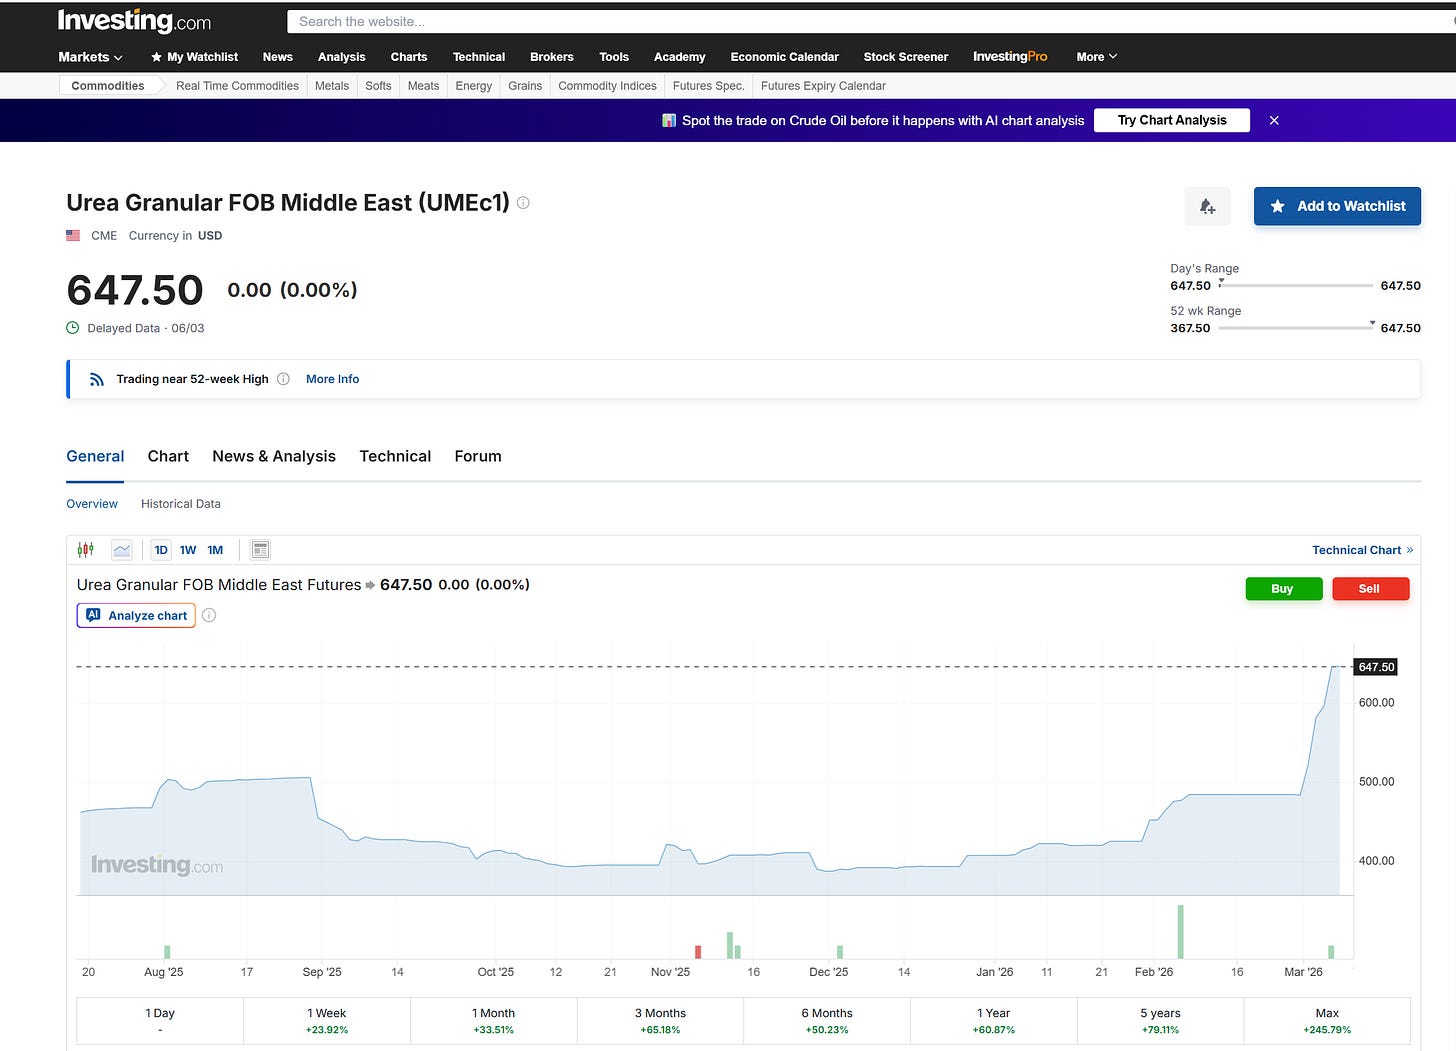Open the Overview sub-tab
This screenshot has width=1456, height=1051.
[x=92, y=504]
